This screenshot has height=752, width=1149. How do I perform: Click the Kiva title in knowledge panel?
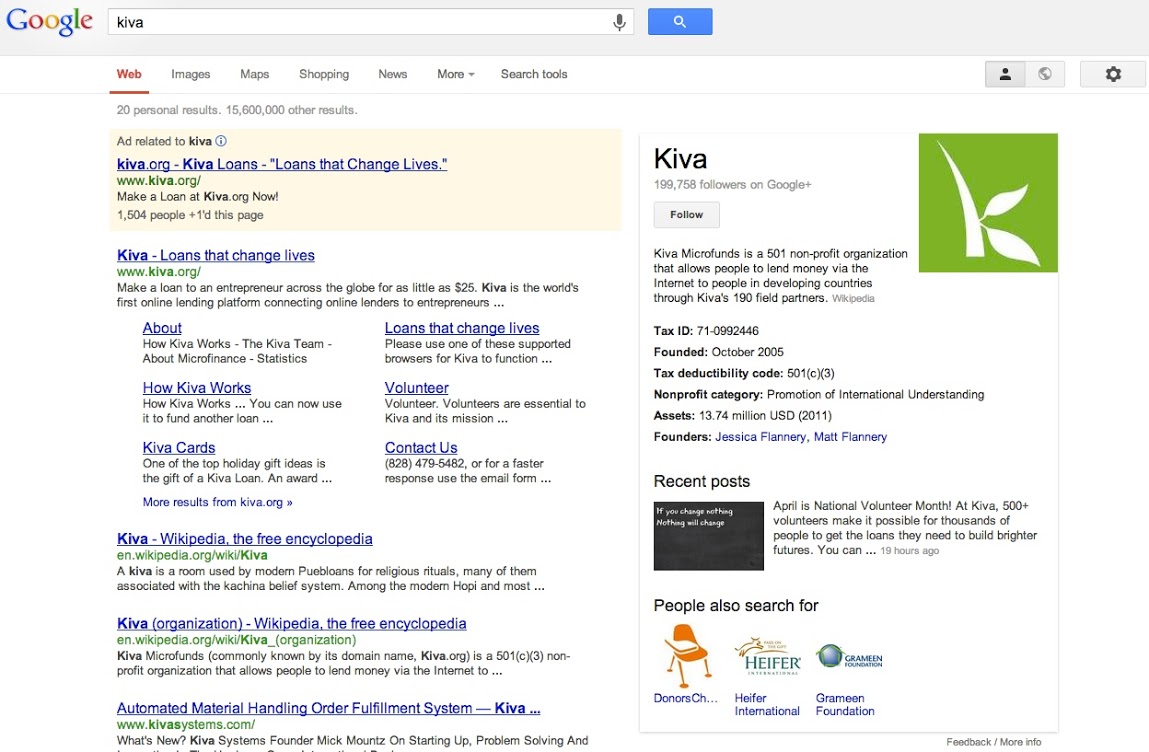tap(681, 159)
